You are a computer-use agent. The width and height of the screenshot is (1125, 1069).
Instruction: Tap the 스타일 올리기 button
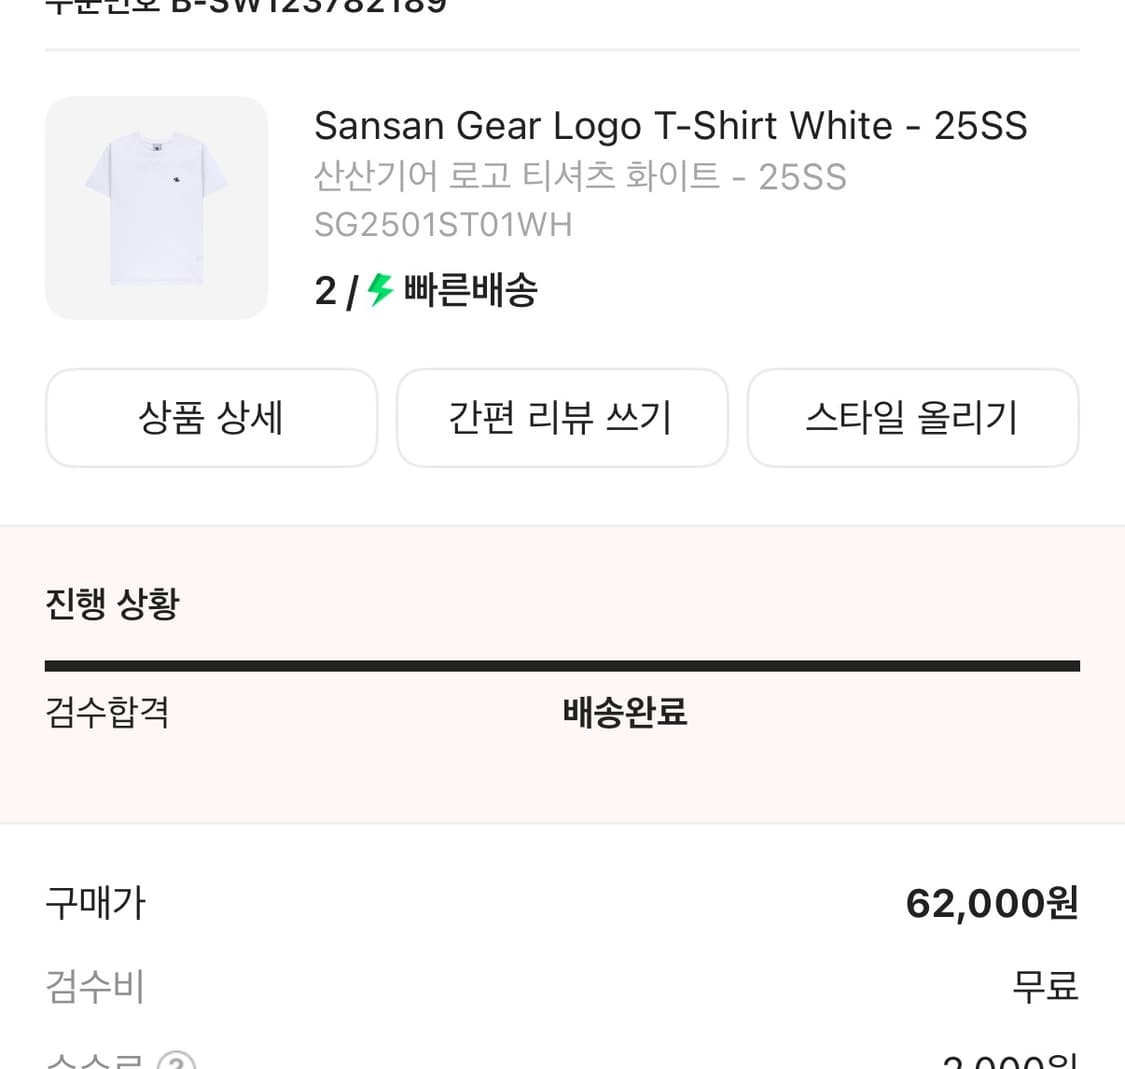tap(912, 417)
